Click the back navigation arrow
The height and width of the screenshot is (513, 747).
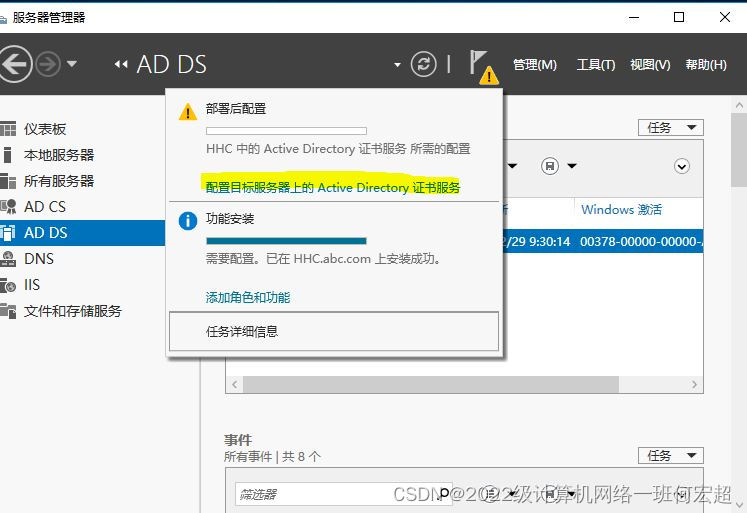click(x=15, y=64)
